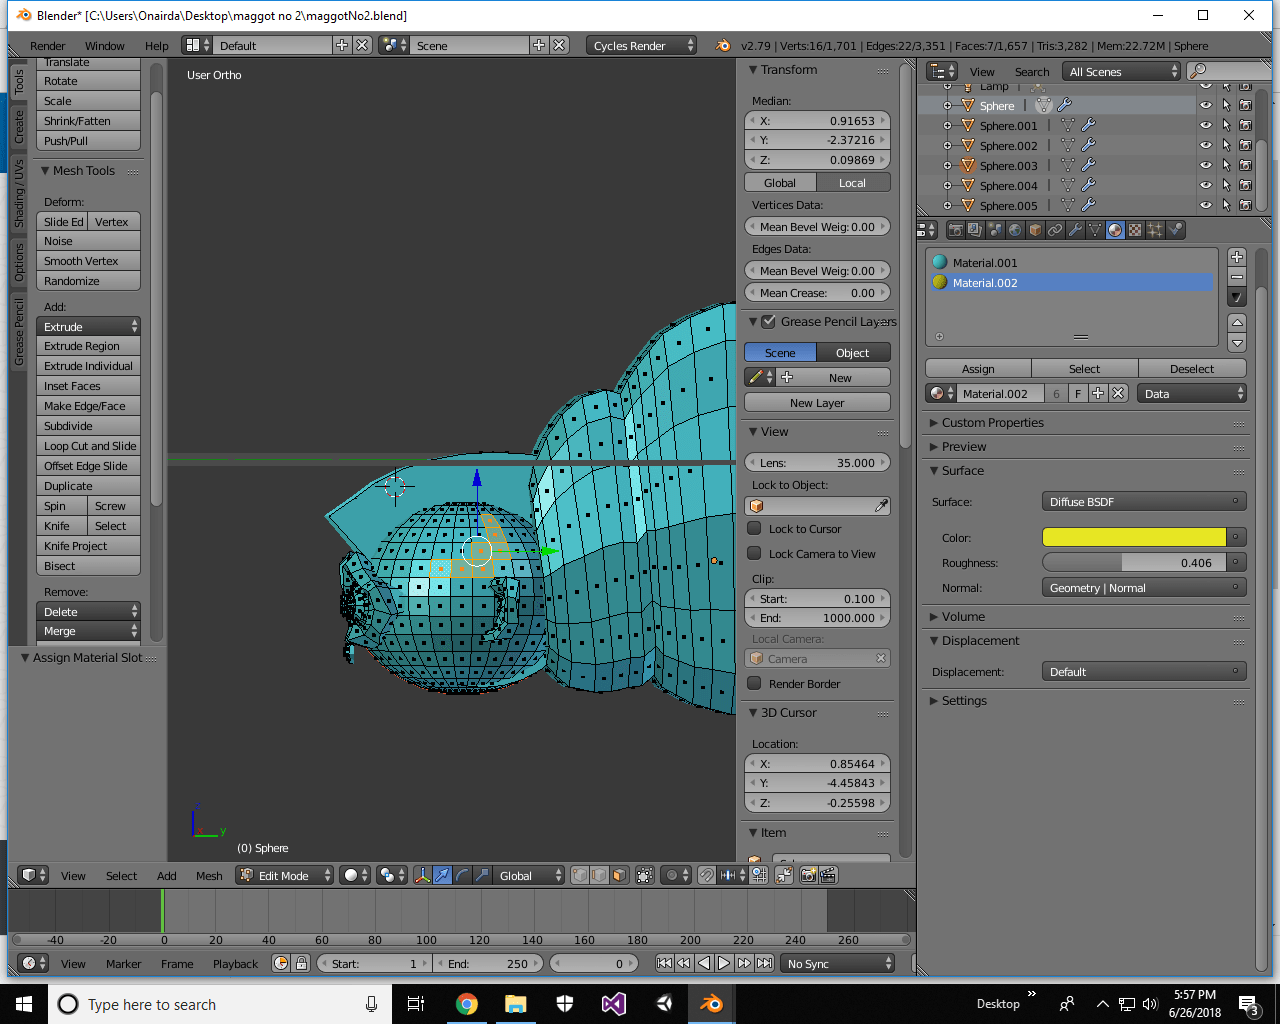Toggle the 3D manipulator axes widget icon

tap(422, 875)
